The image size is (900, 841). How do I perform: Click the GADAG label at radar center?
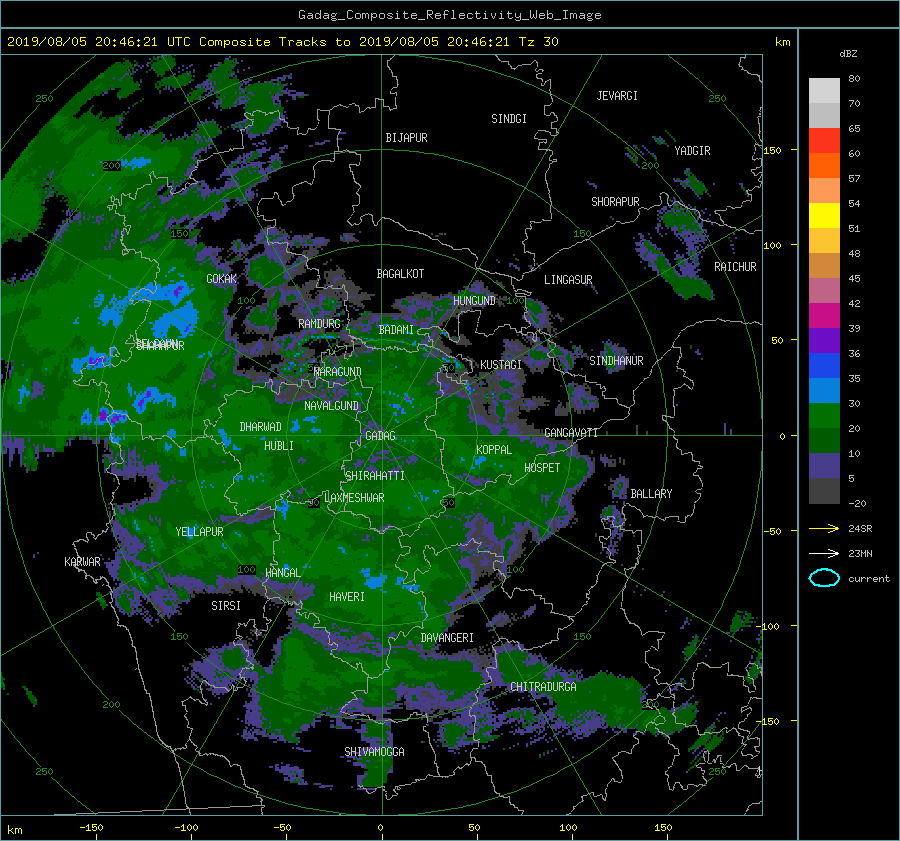pyautogui.click(x=381, y=436)
